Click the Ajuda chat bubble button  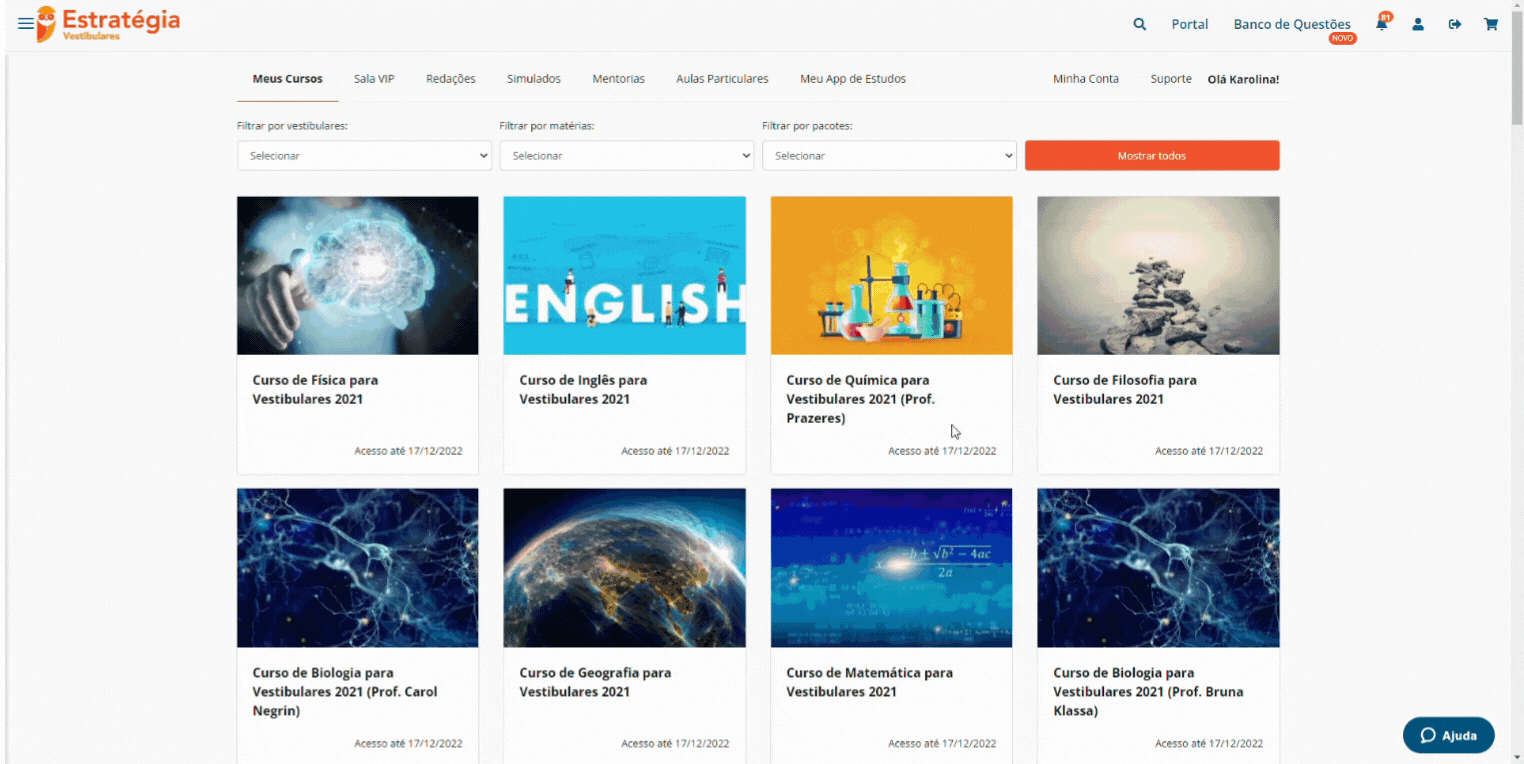(1448, 735)
